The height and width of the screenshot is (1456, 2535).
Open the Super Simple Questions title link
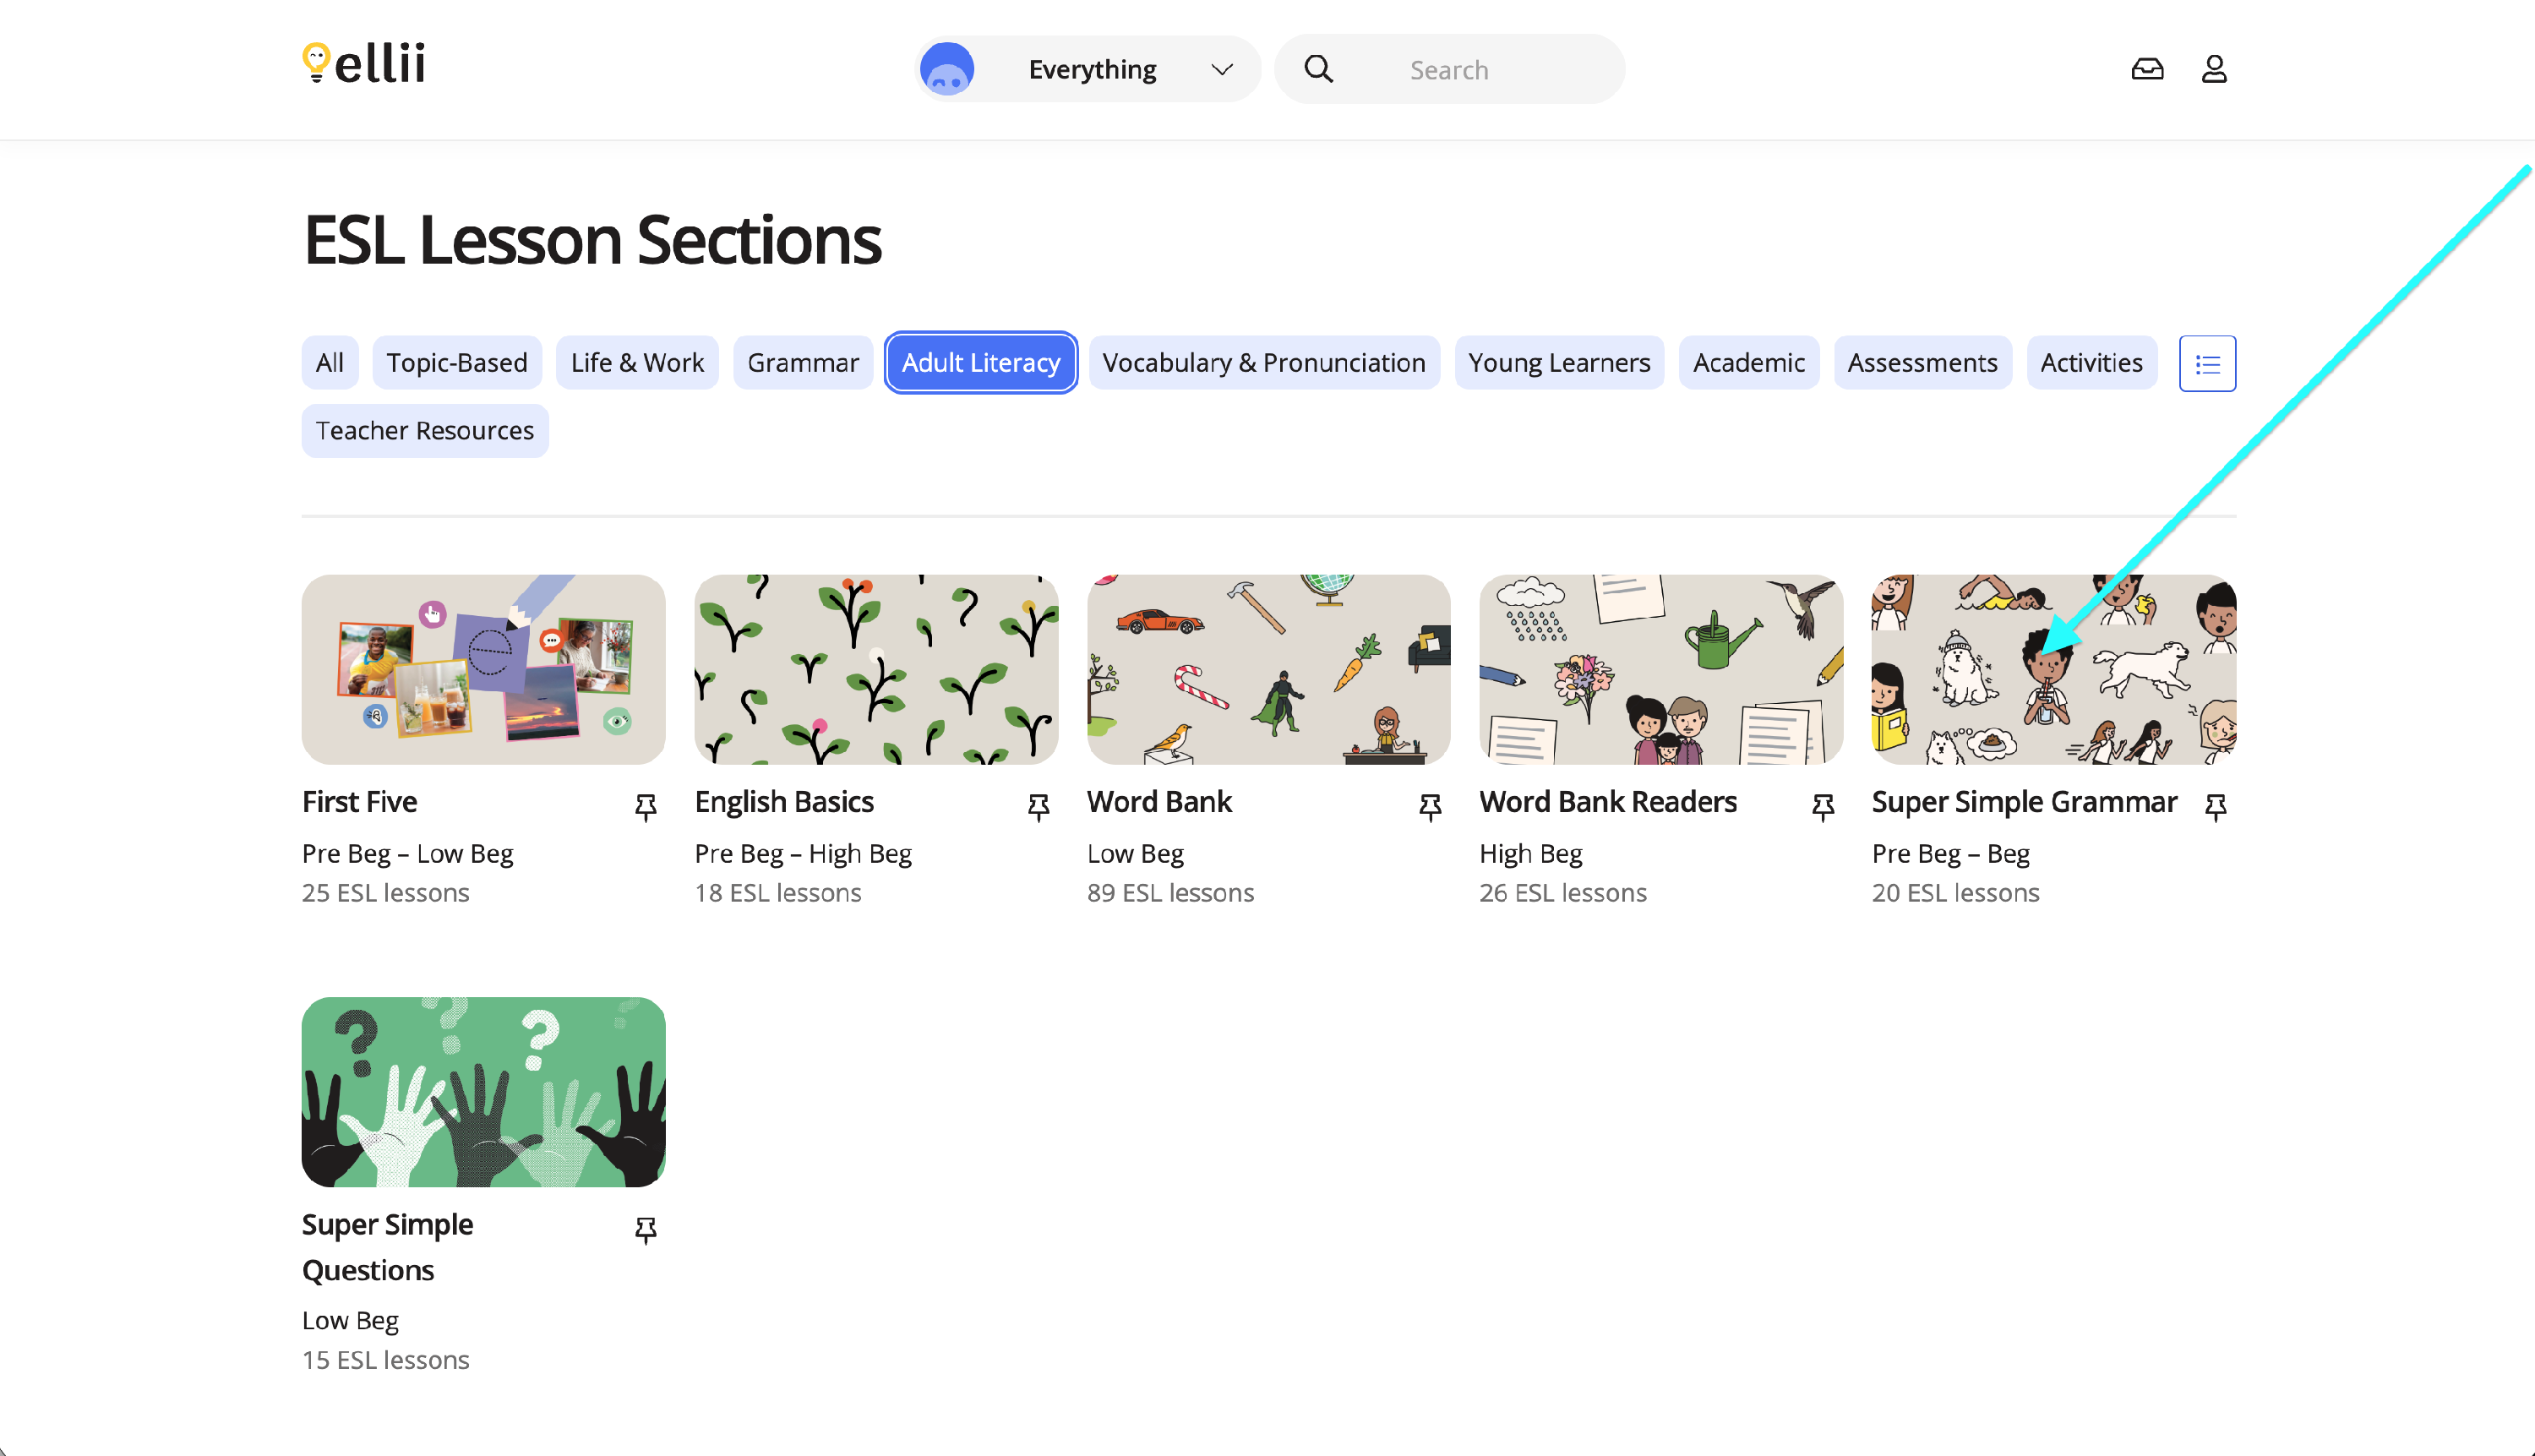tap(388, 1246)
